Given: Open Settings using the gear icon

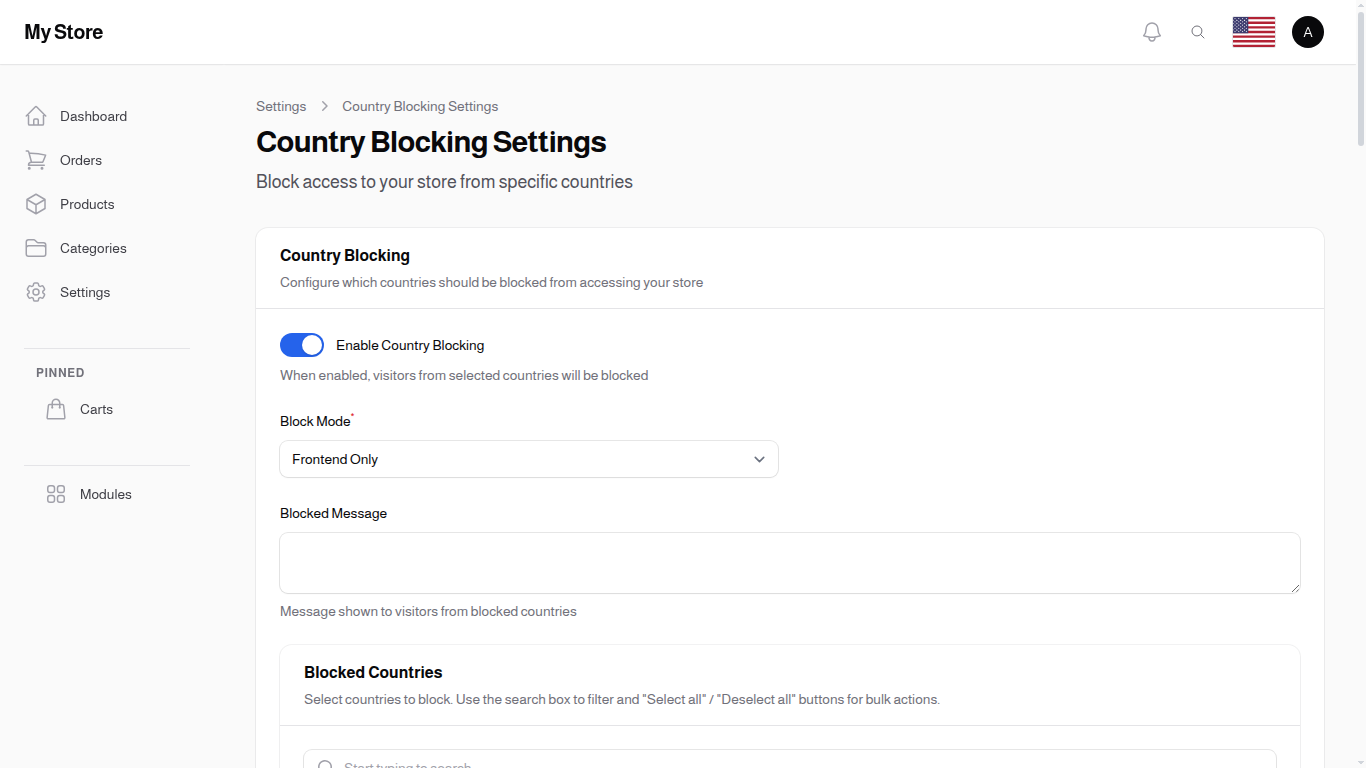Looking at the screenshot, I should click(36, 292).
